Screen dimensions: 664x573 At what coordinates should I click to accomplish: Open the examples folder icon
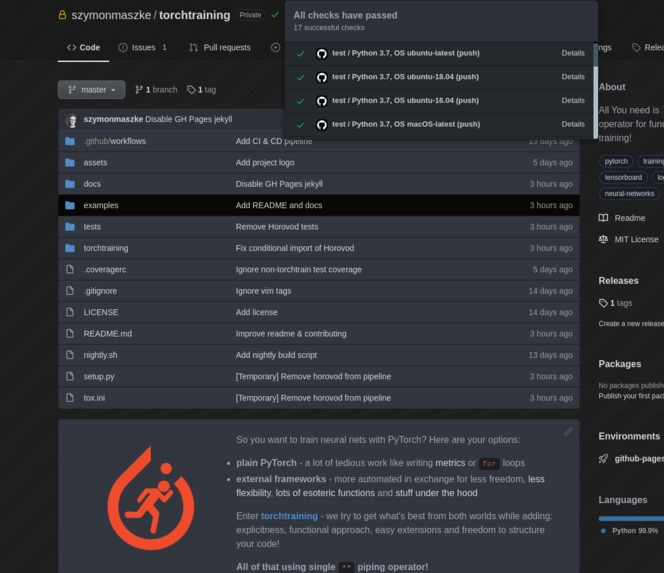click(x=70, y=205)
